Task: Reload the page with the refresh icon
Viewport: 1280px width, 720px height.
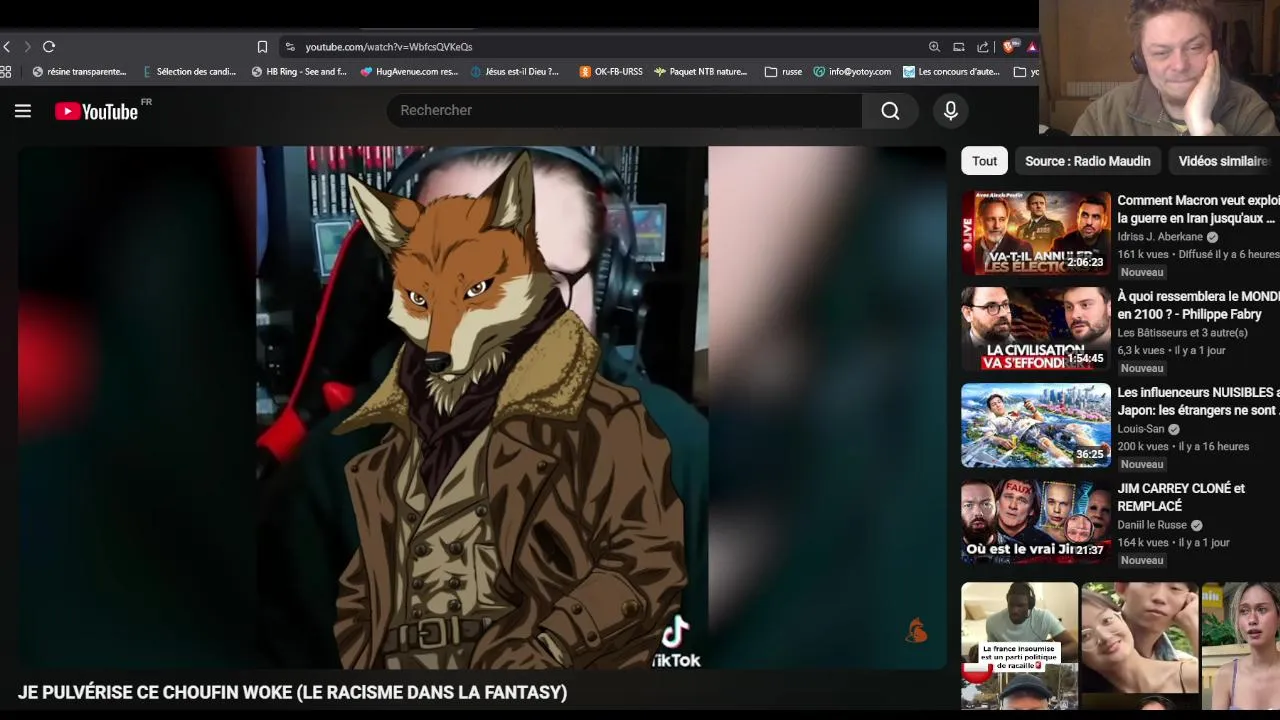Action: (x=49, y=47)
